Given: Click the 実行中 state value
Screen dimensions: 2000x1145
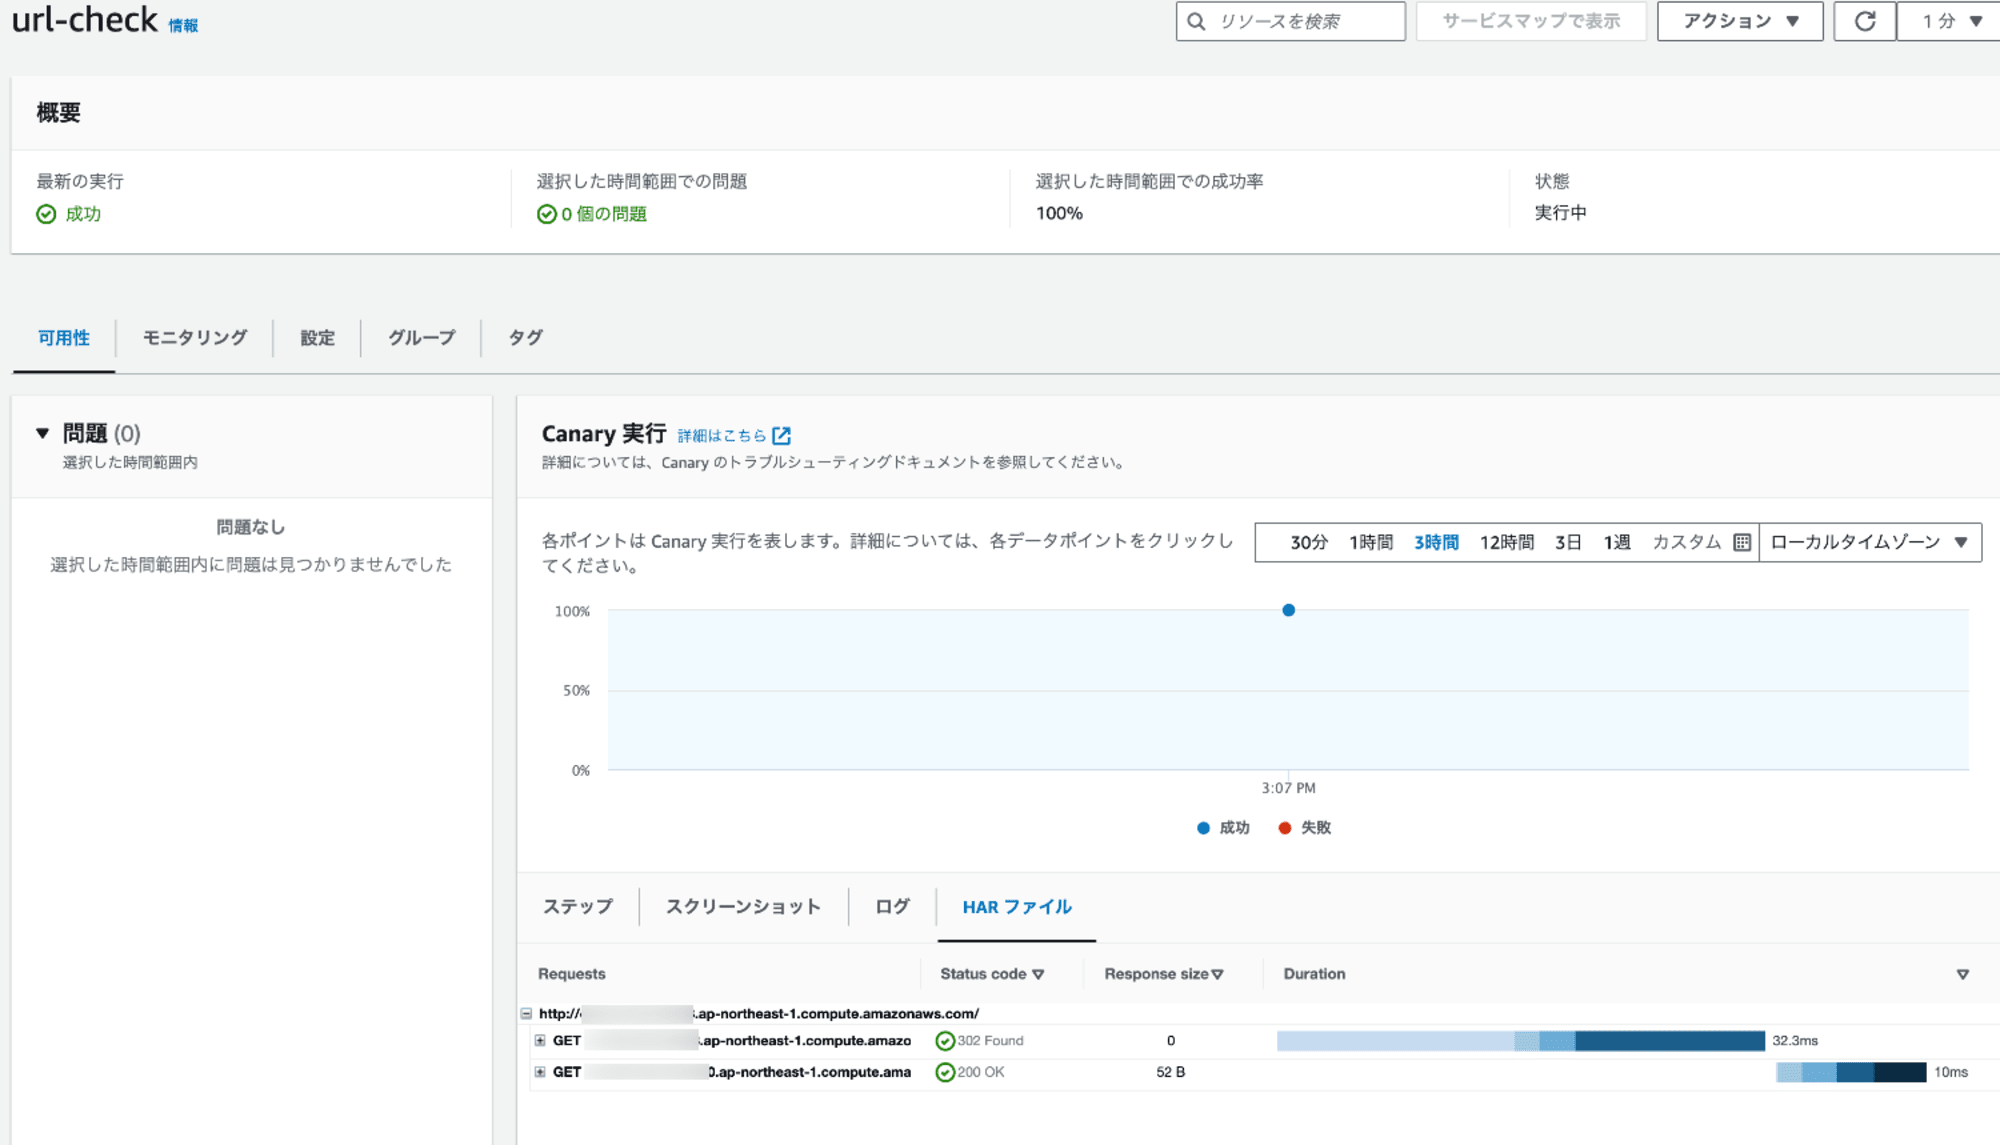Looking at the screenshot, I should pos(1560,213).
